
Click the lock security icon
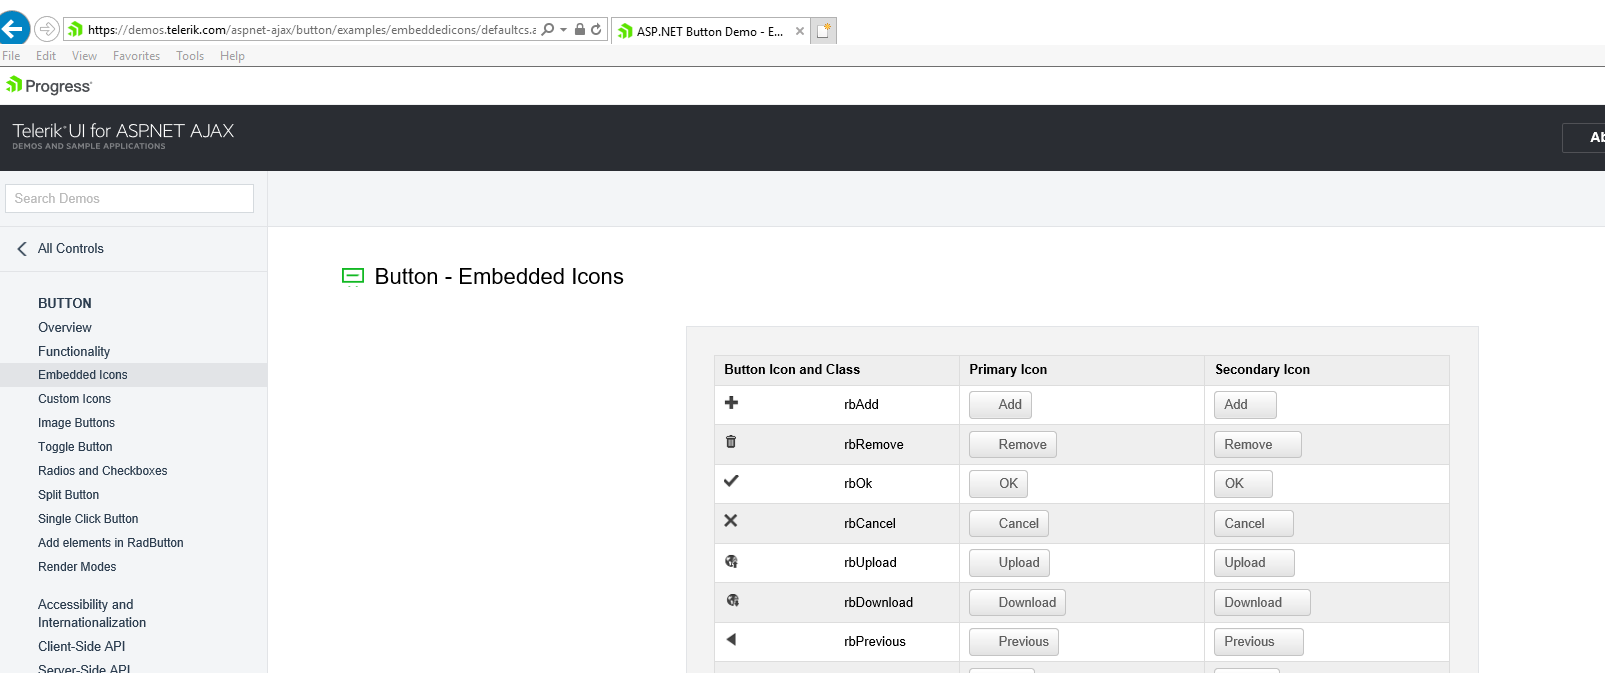click(580, 30)
